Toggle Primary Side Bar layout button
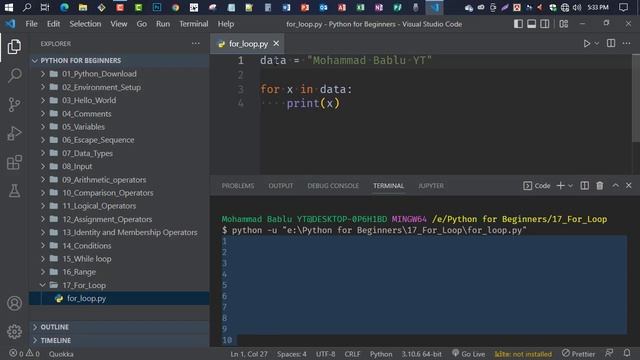The width and height of the screenshot is (640, 360). tap(518, 24)
